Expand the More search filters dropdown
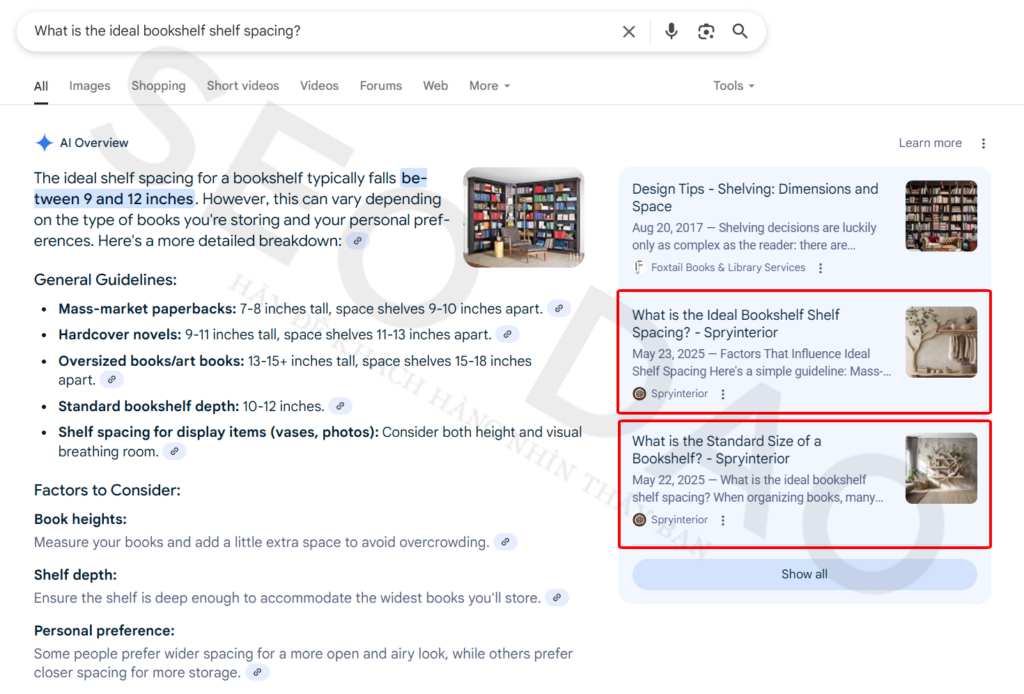This screenshot has width=1024, height=694. pos(489,86)
